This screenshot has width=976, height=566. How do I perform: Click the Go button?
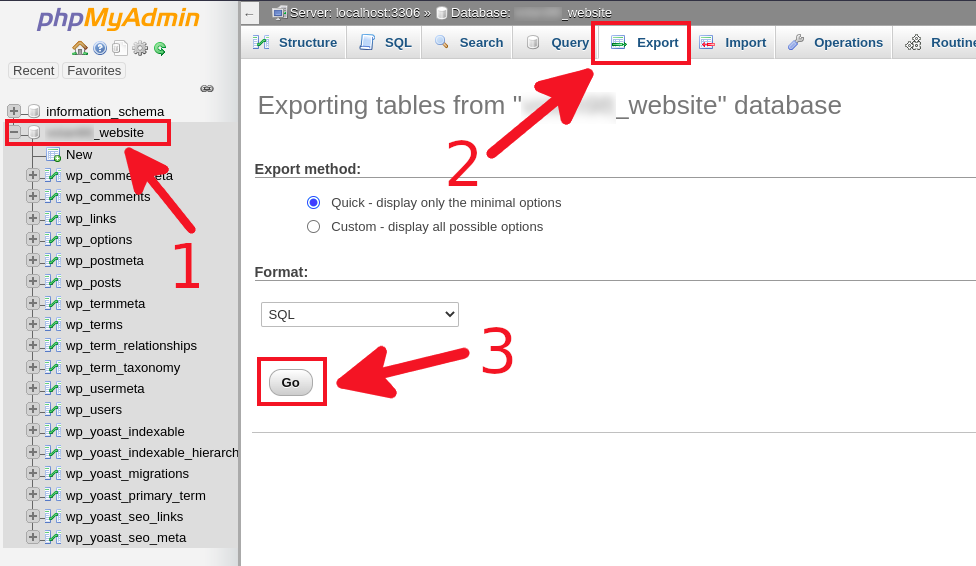(291, 382)
